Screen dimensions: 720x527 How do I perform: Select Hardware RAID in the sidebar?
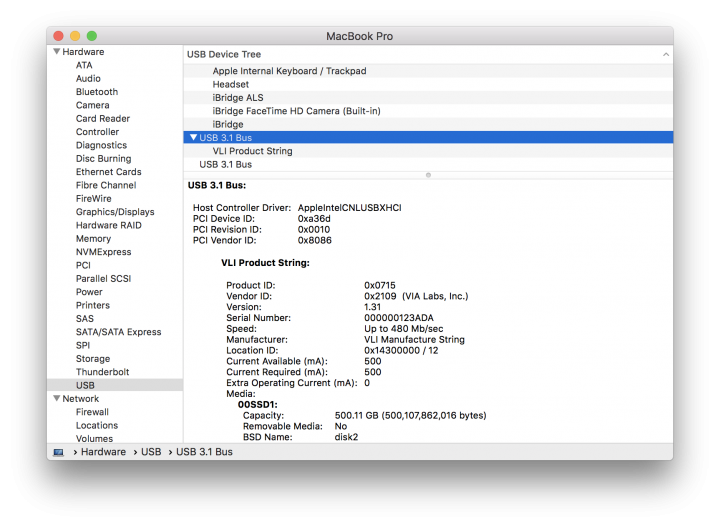(x=108, y=225)
